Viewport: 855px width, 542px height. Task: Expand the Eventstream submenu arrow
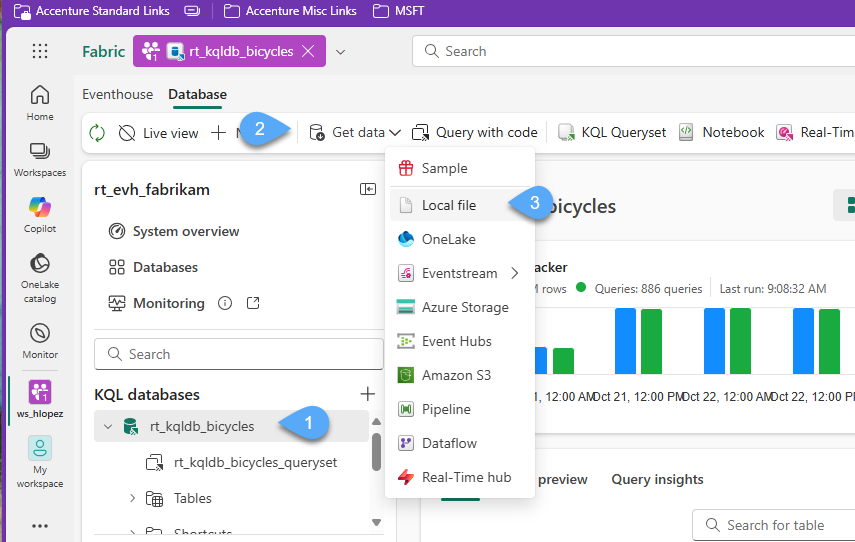tap(515, 273)
